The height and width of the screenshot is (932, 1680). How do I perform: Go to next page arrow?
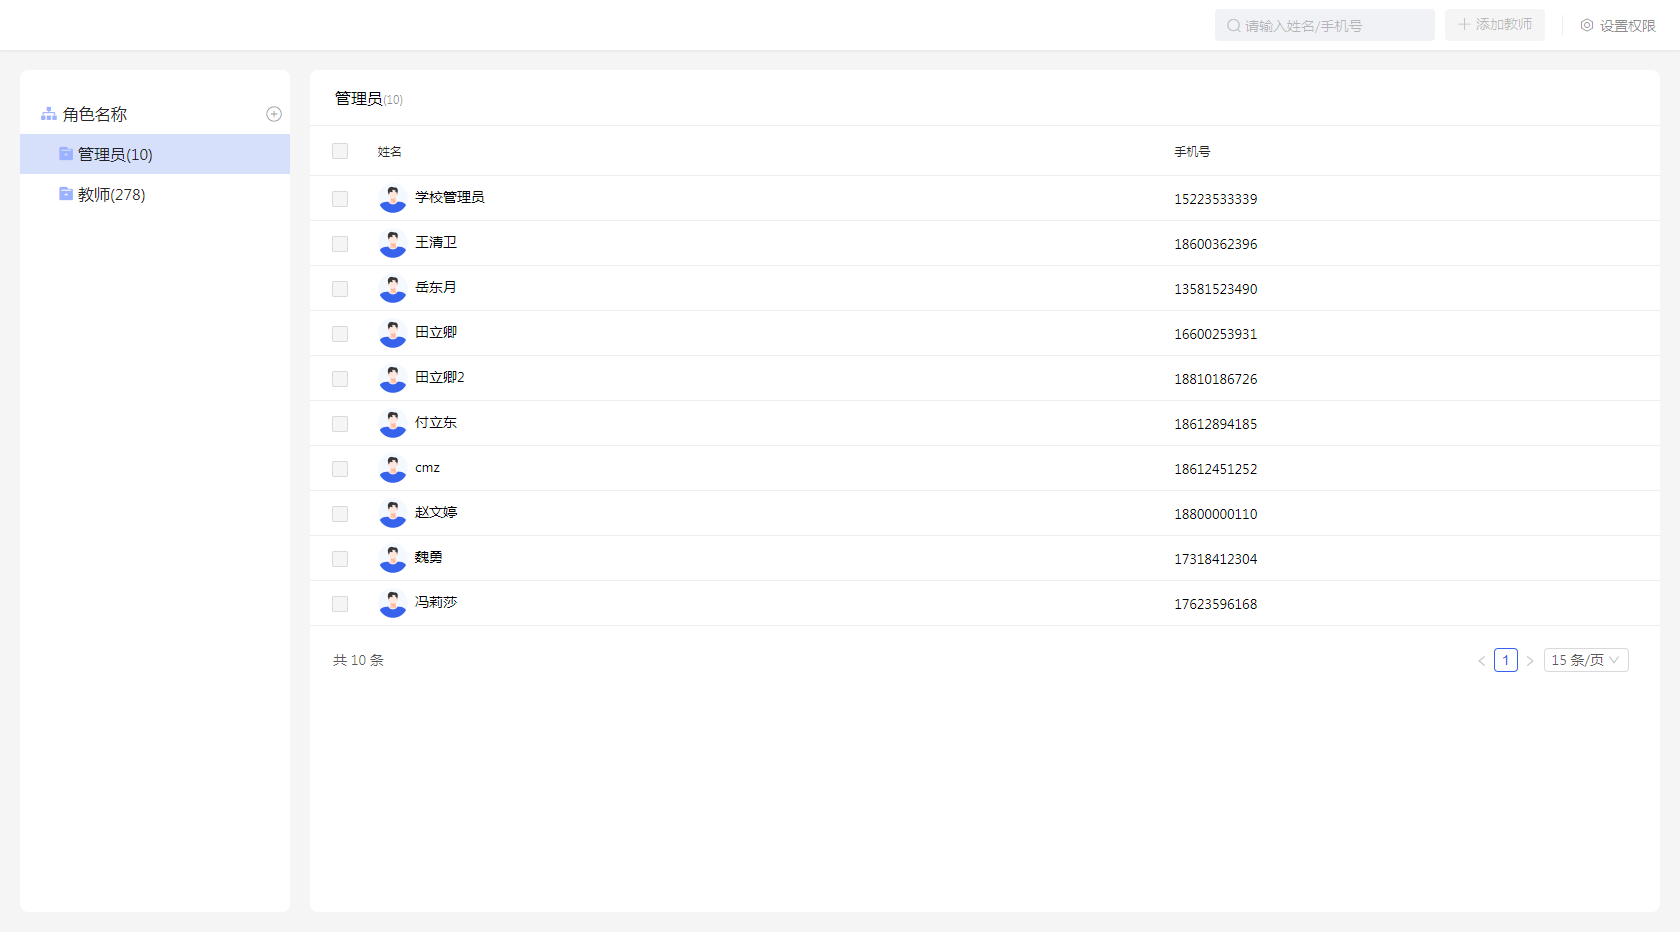1530,661
